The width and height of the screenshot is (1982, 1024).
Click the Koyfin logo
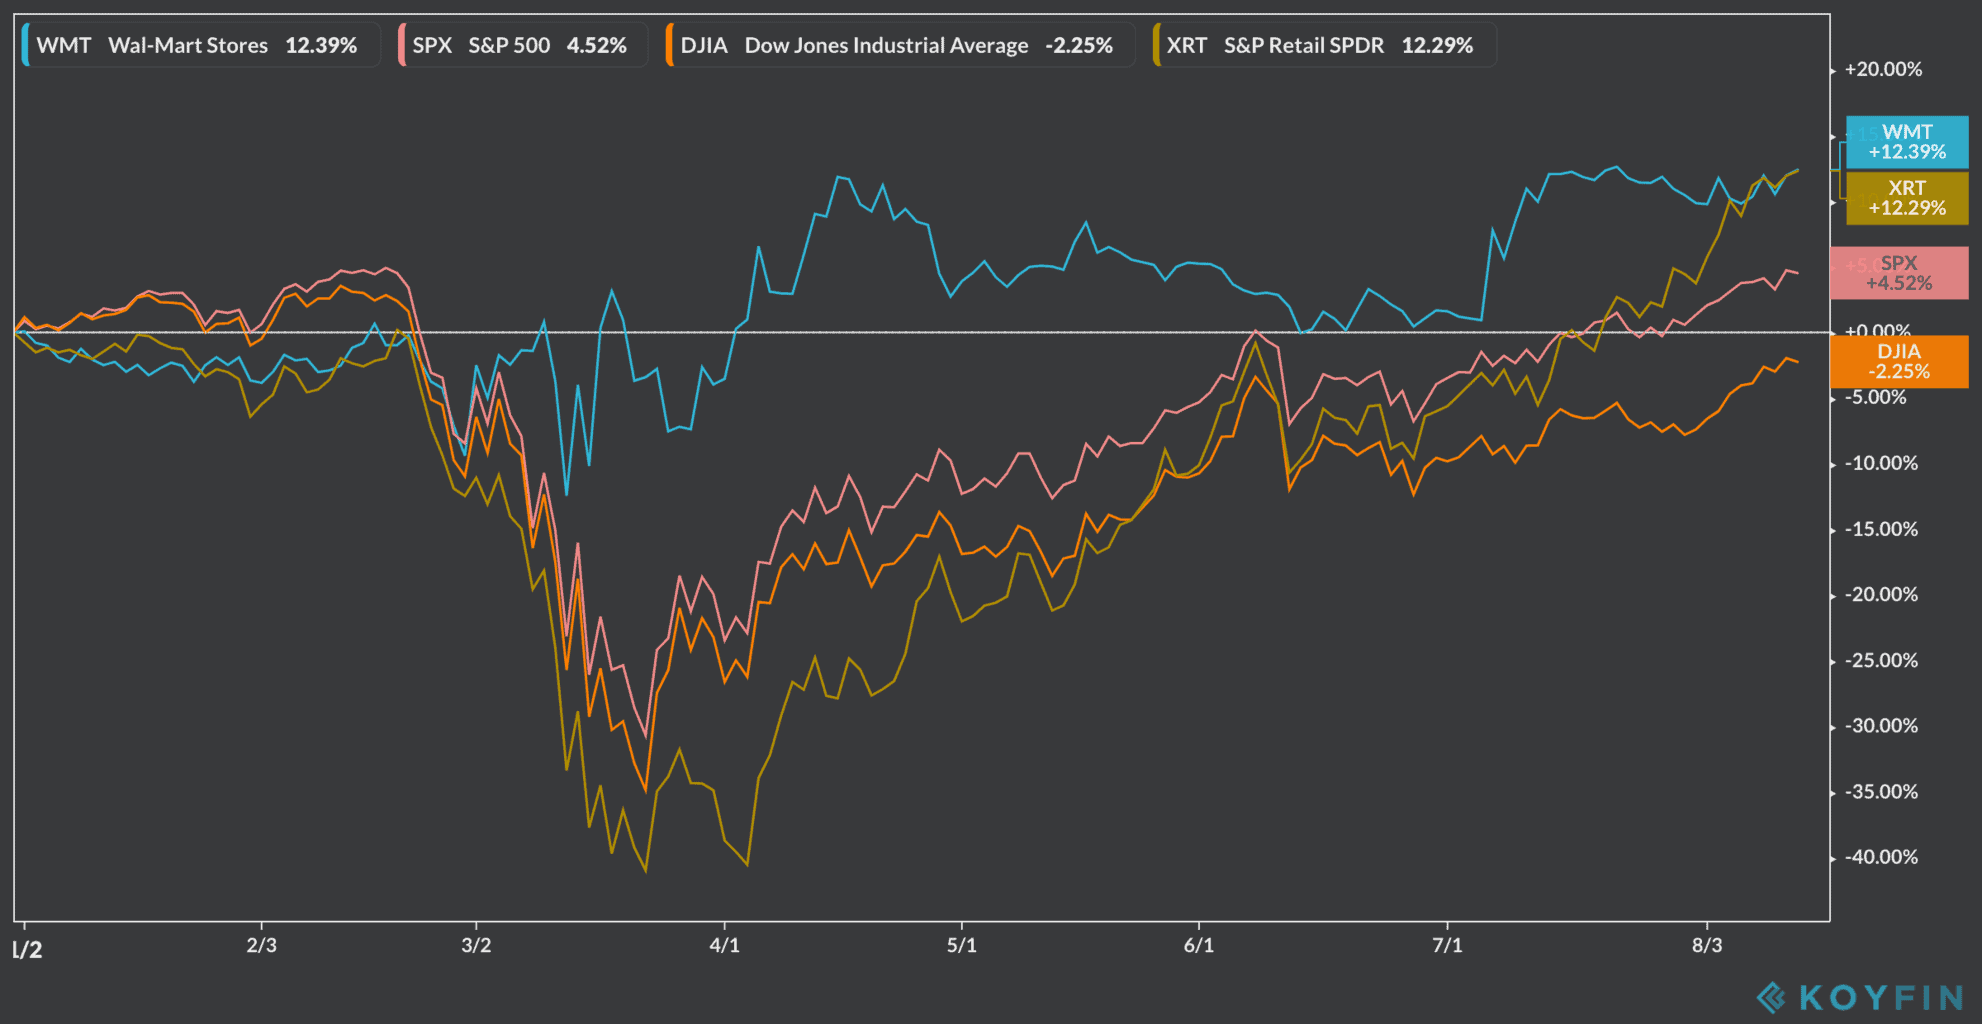[1860, 997]
